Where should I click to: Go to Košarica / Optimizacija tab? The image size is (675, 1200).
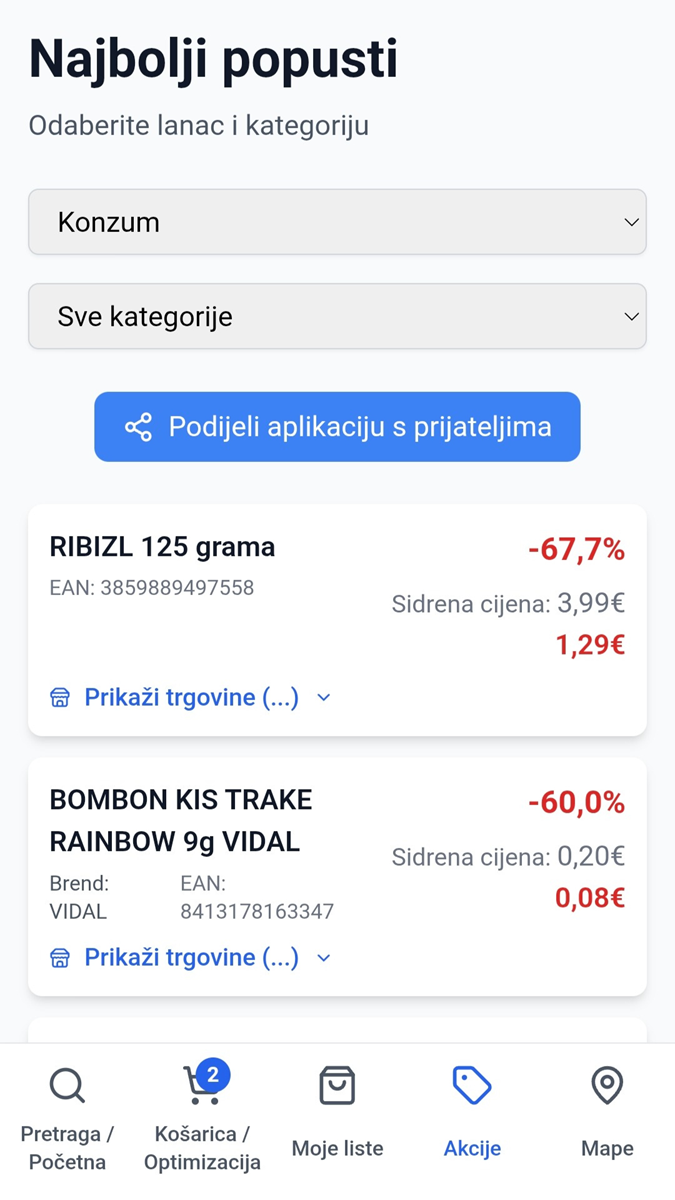click(x=202, y=1148)
